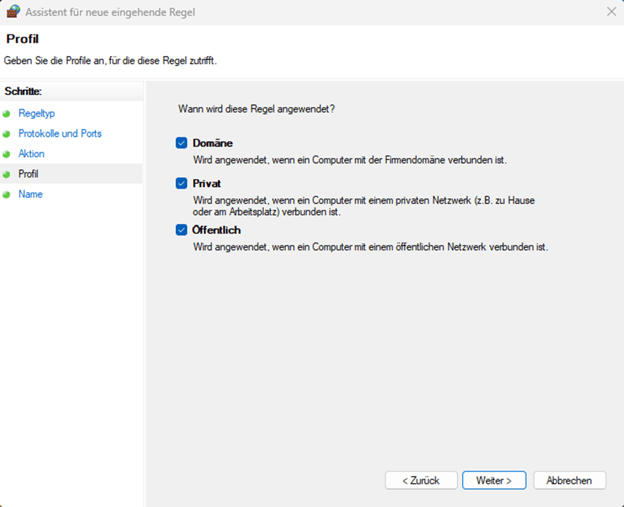Click the firewall wizard icon in title bar
624x507 pixels.
[13, 12]
